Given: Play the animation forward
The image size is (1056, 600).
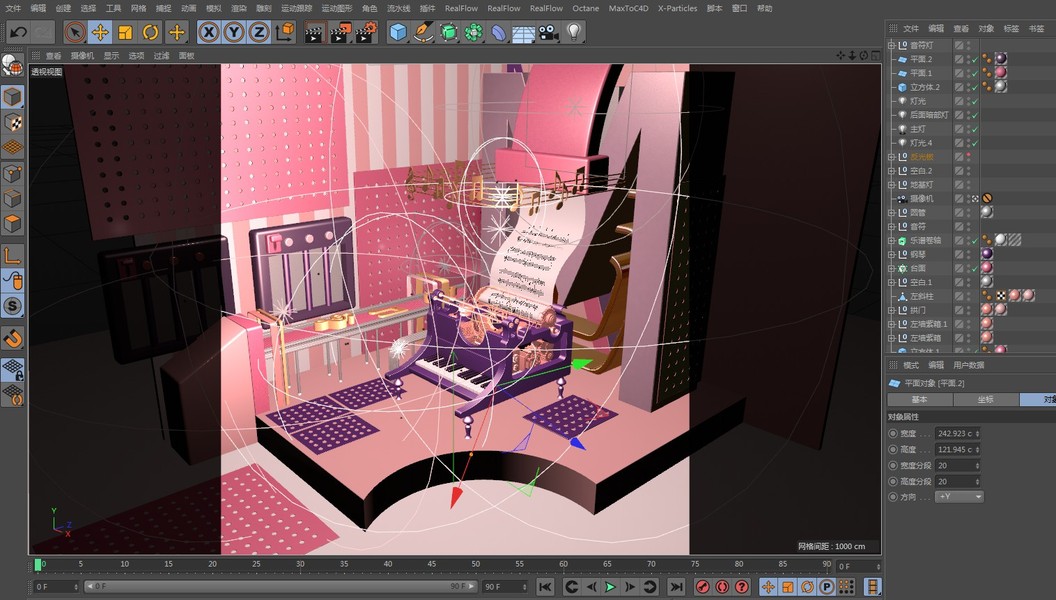Looking at the screenshot, I should (610, 587).
